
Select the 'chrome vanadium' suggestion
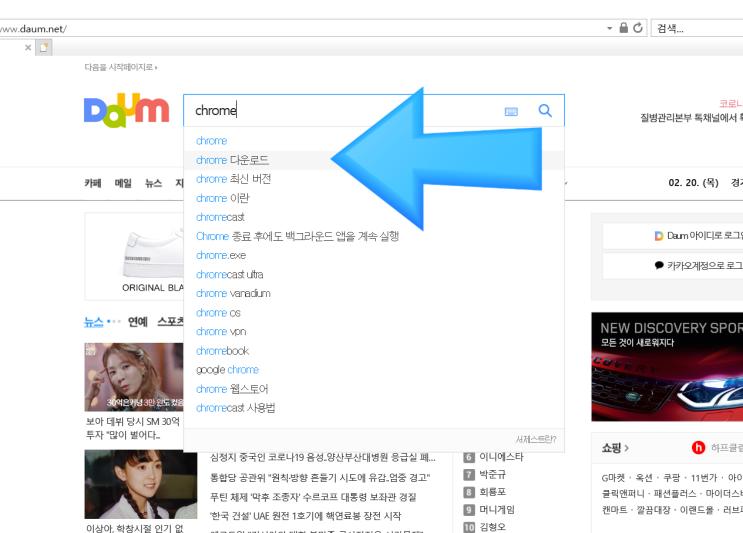(x=374, y=293)
